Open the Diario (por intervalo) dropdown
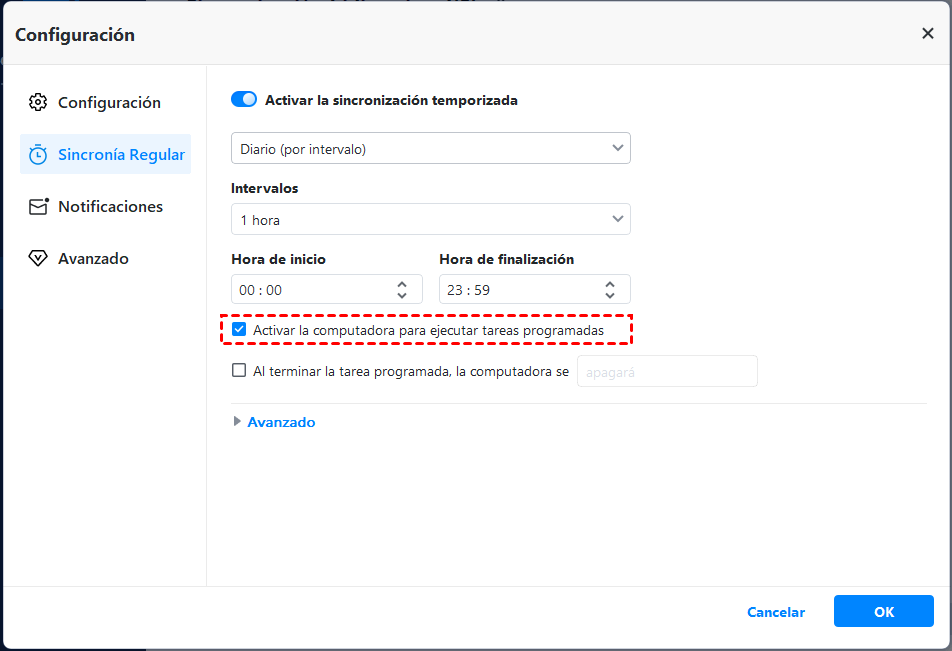The height and width of the screenshot is (651, 952). coord(430,149)
